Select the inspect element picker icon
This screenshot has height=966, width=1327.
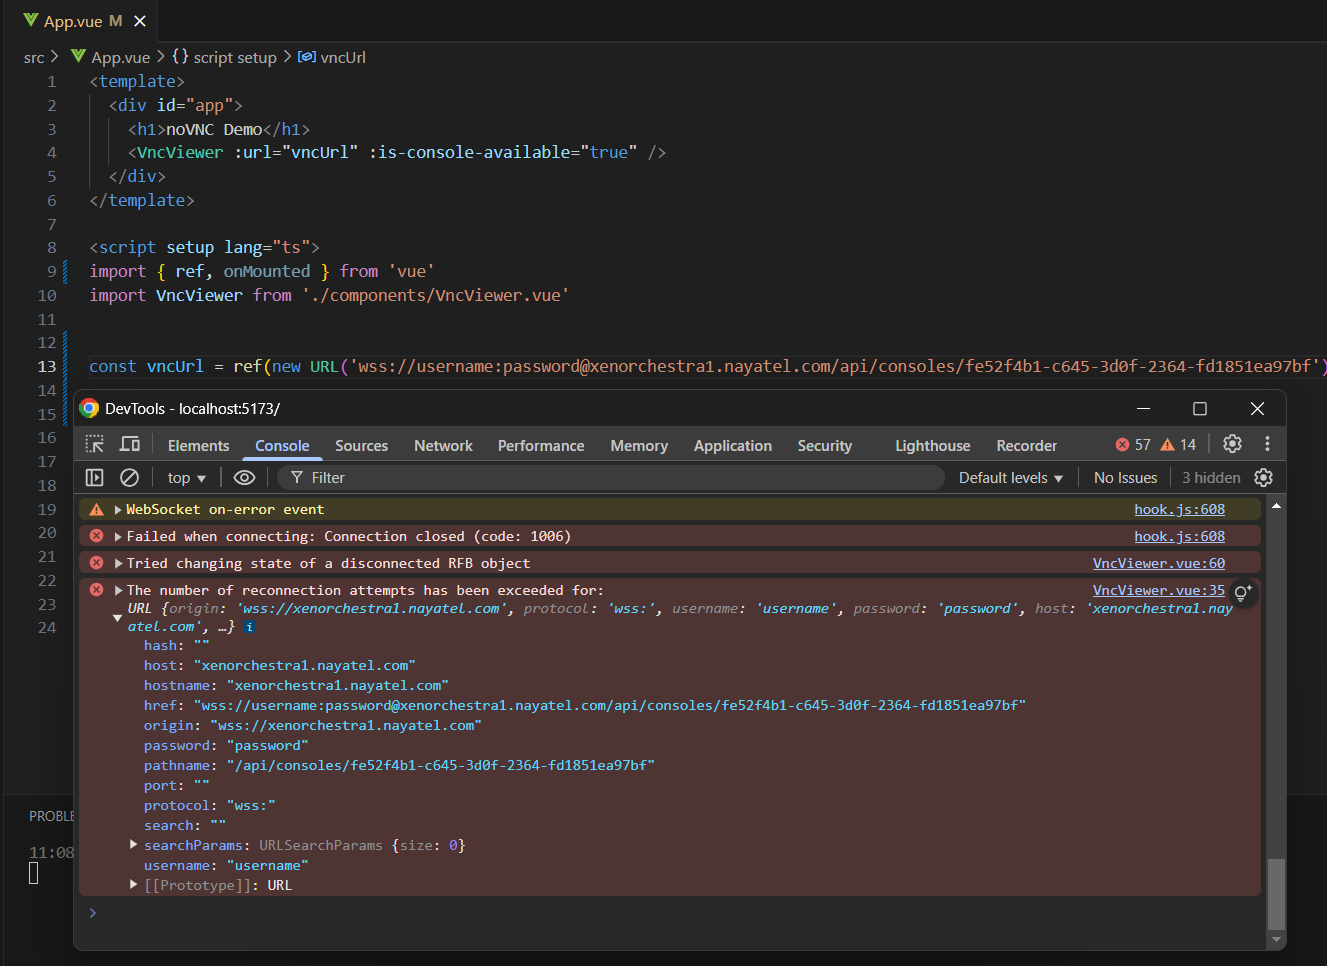point(95,445)
